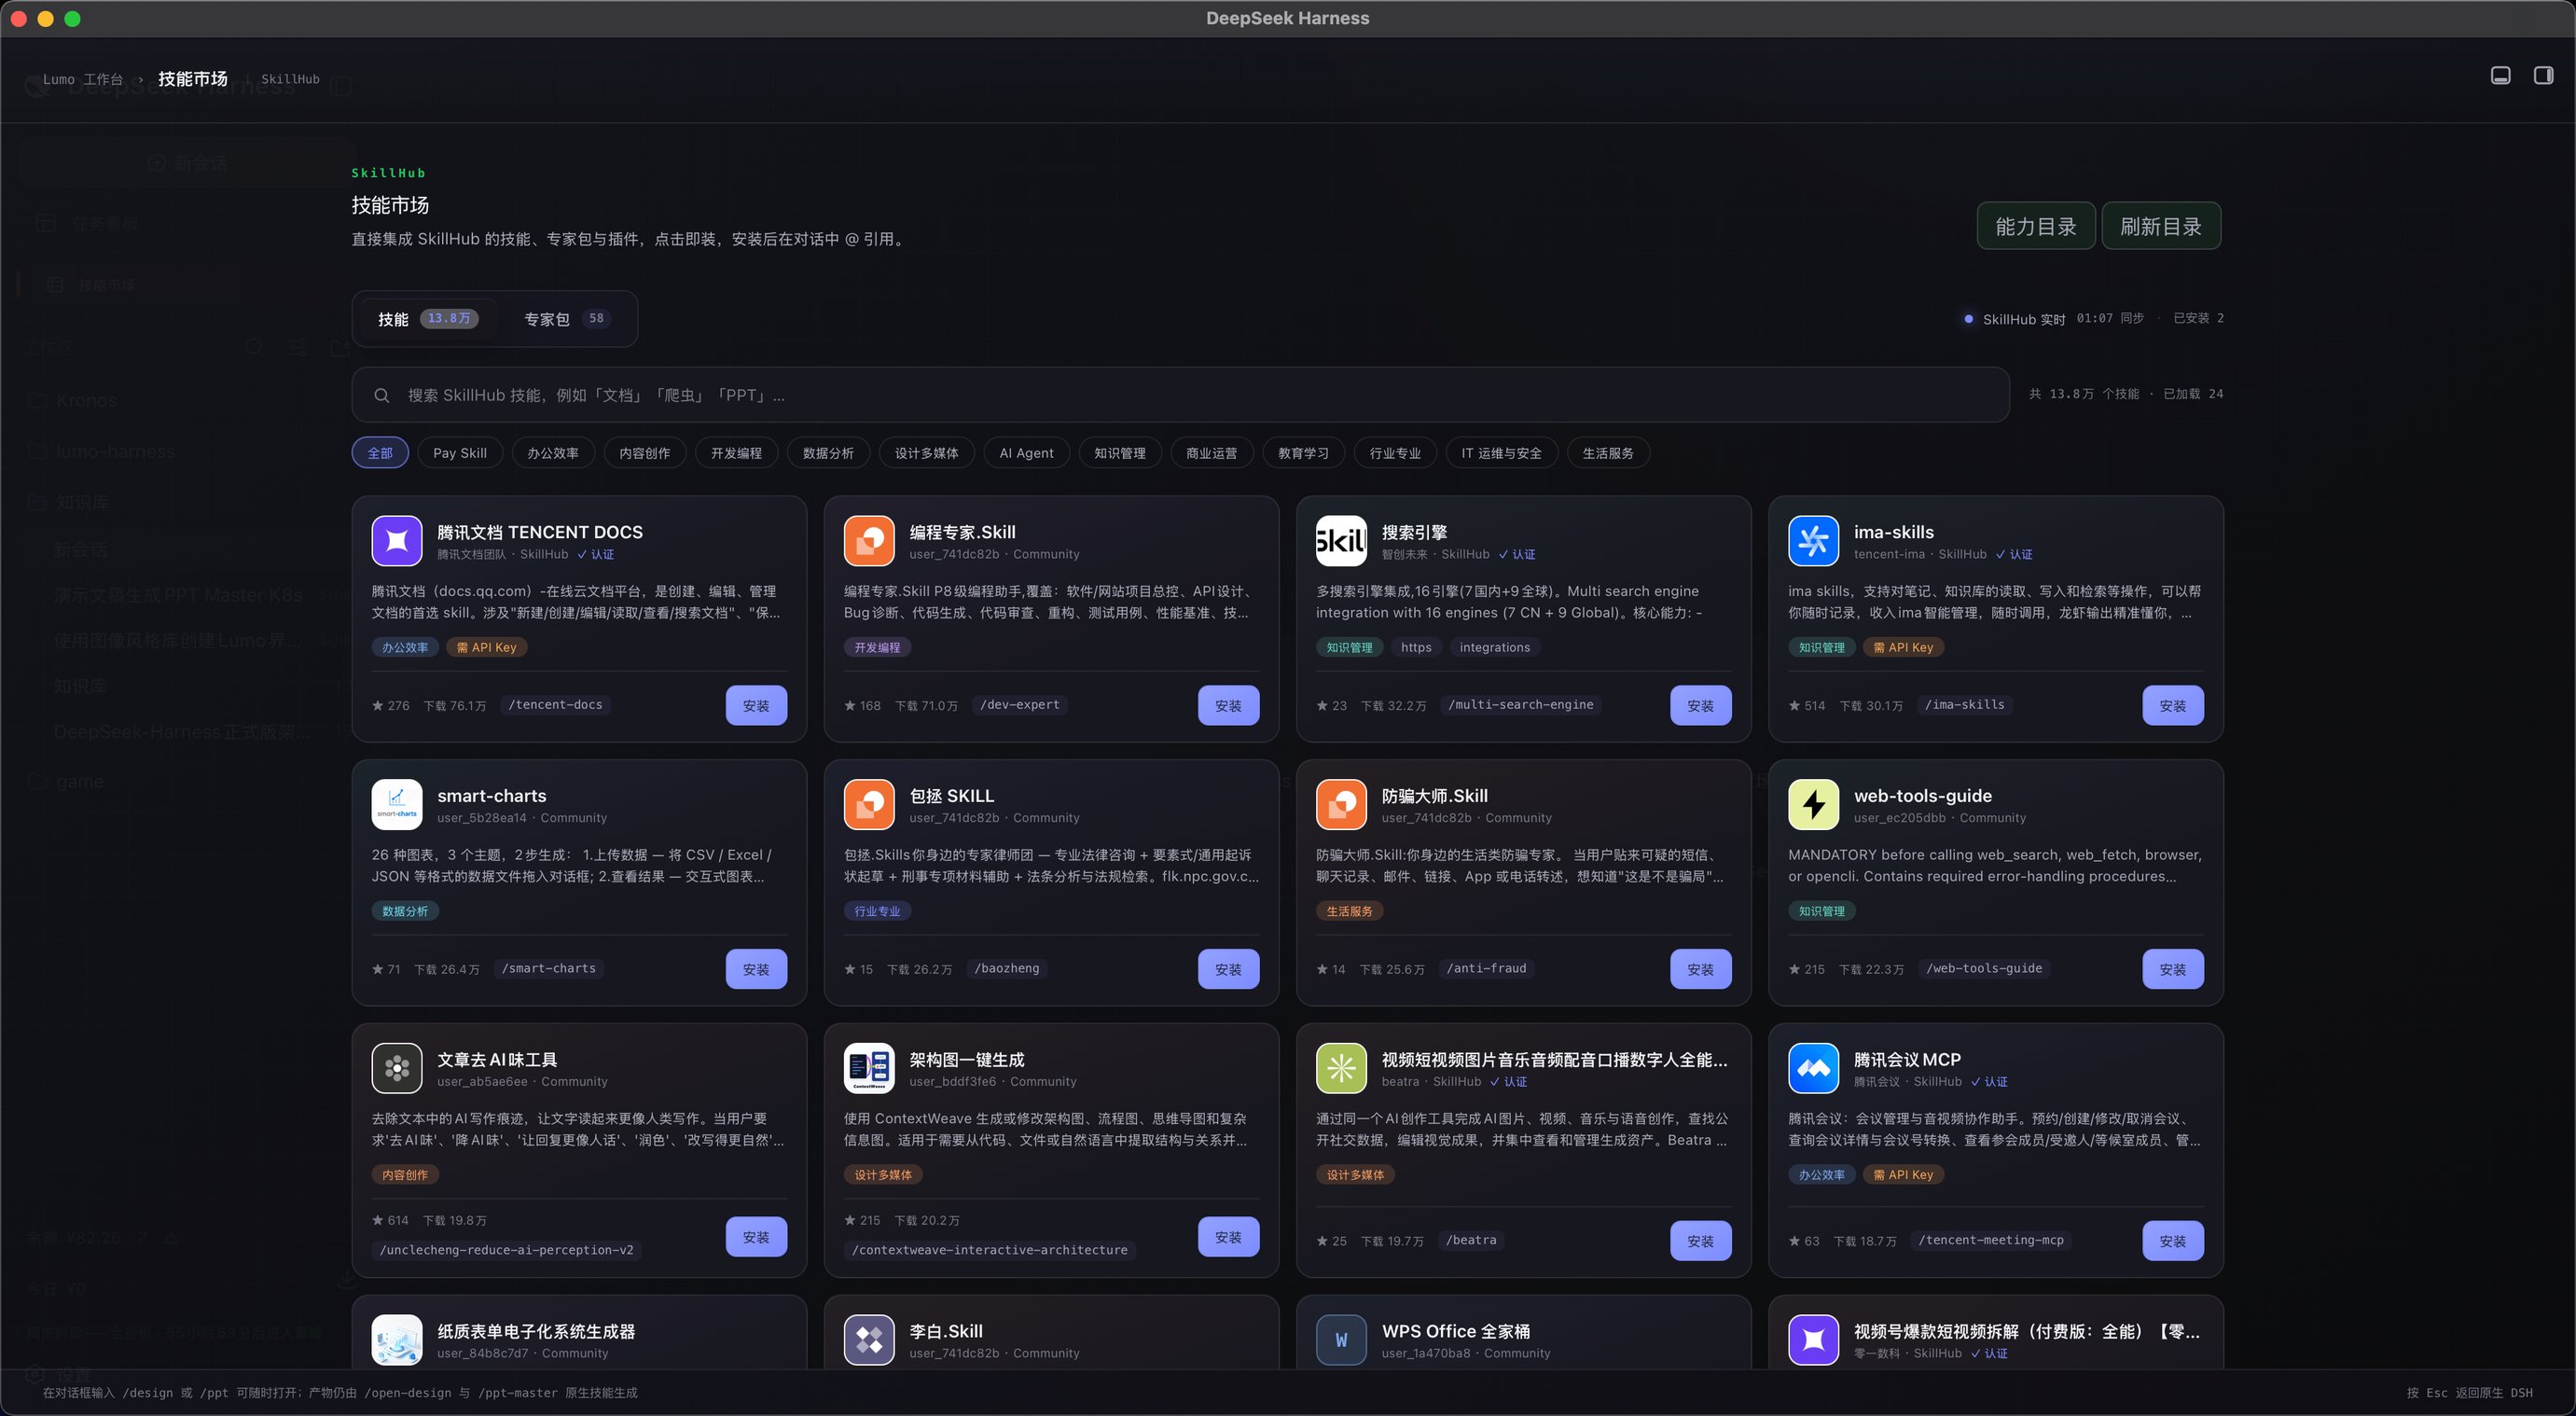The width and height of the screenshot is (2576, 1416).
Task: Select the AI Agent filter chip
Action: point(1027,453)
